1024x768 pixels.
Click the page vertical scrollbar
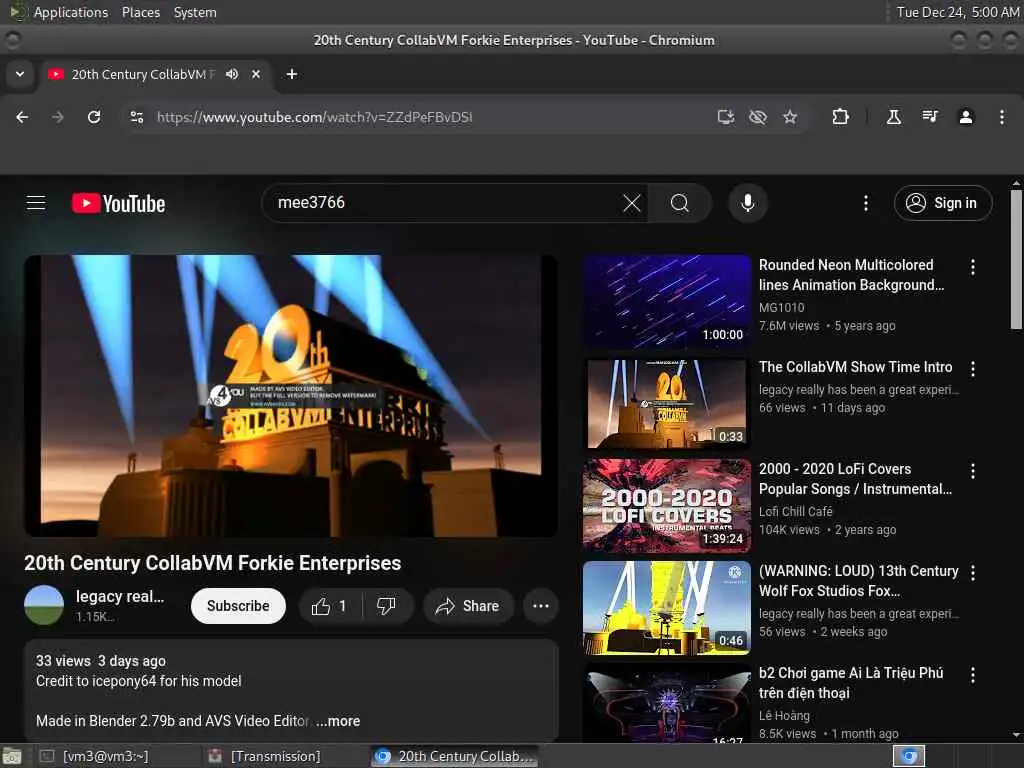point(1016,259)
